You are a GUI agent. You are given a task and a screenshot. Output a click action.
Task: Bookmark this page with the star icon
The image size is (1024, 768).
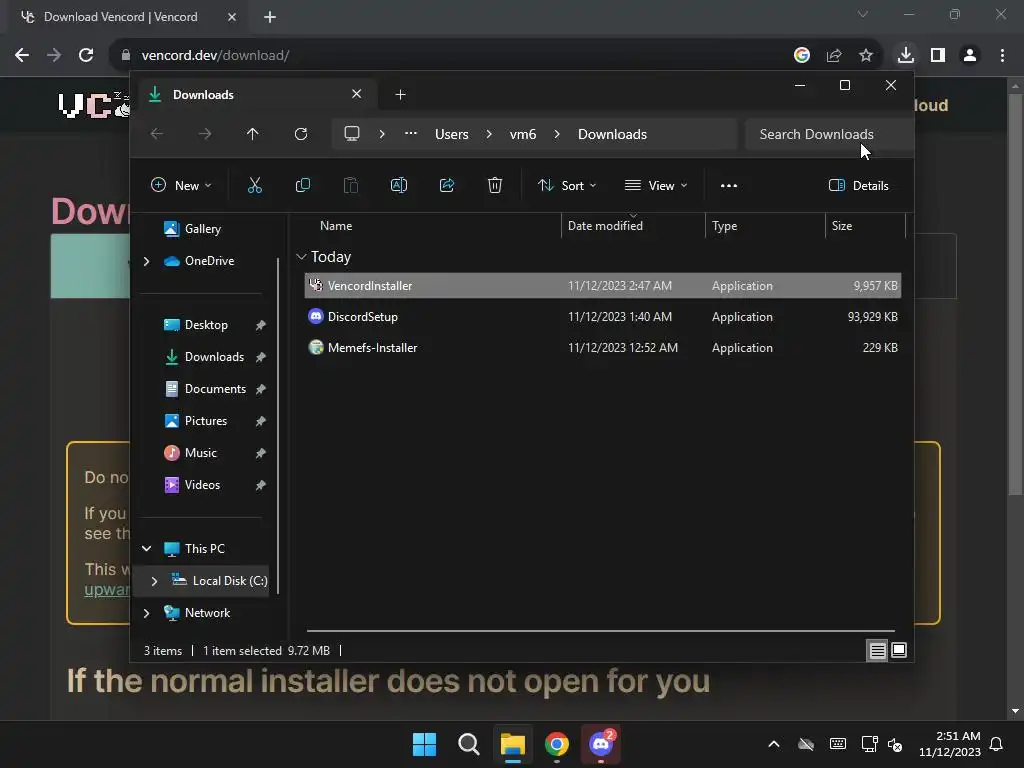866,55
